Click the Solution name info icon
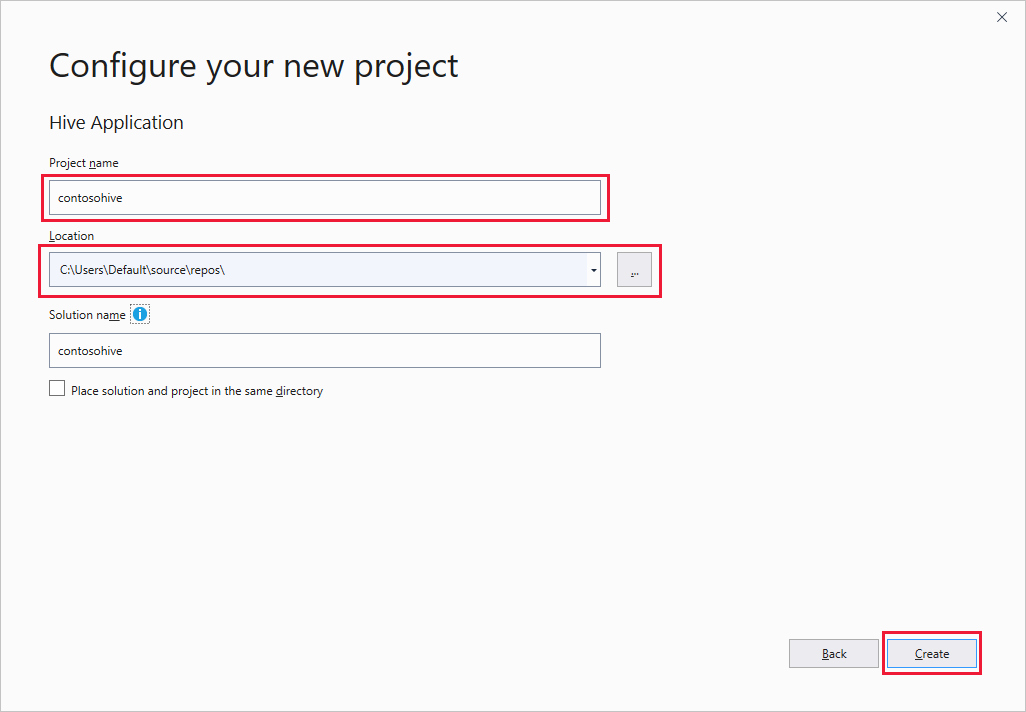Viewport: 1026px width, 712px height. coord(139,313)
